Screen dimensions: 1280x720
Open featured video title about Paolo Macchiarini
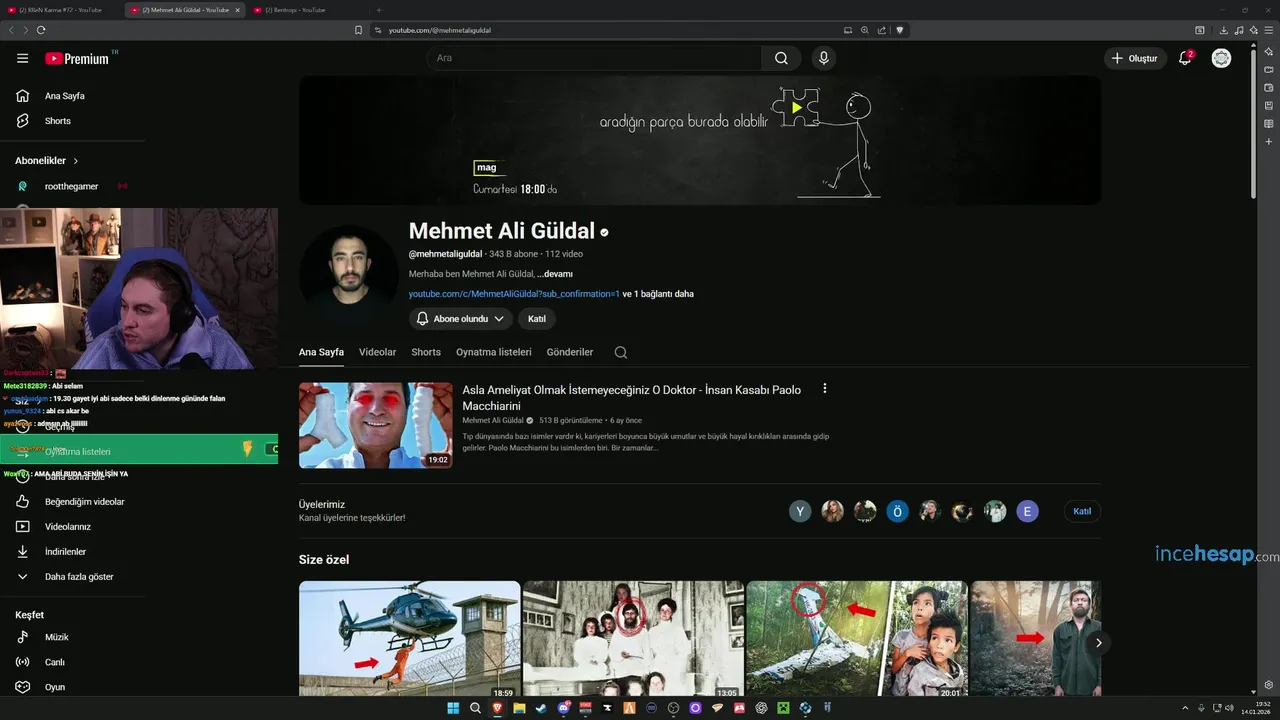631,398
